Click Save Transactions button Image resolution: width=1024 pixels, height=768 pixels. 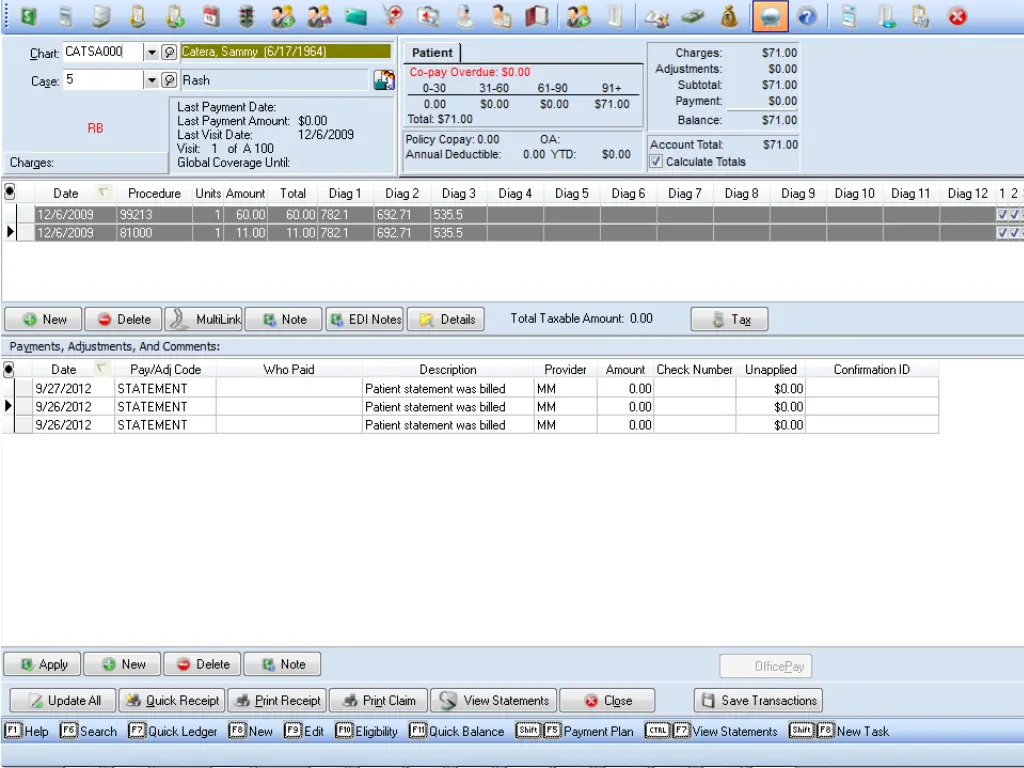coord(758,701)
